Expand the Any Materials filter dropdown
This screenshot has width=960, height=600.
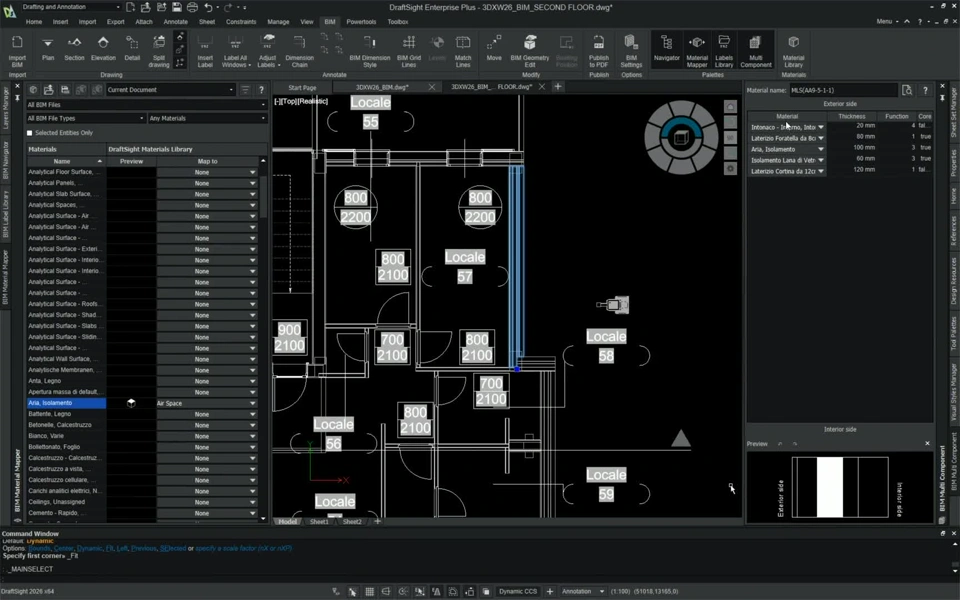[x=208, y=118]
